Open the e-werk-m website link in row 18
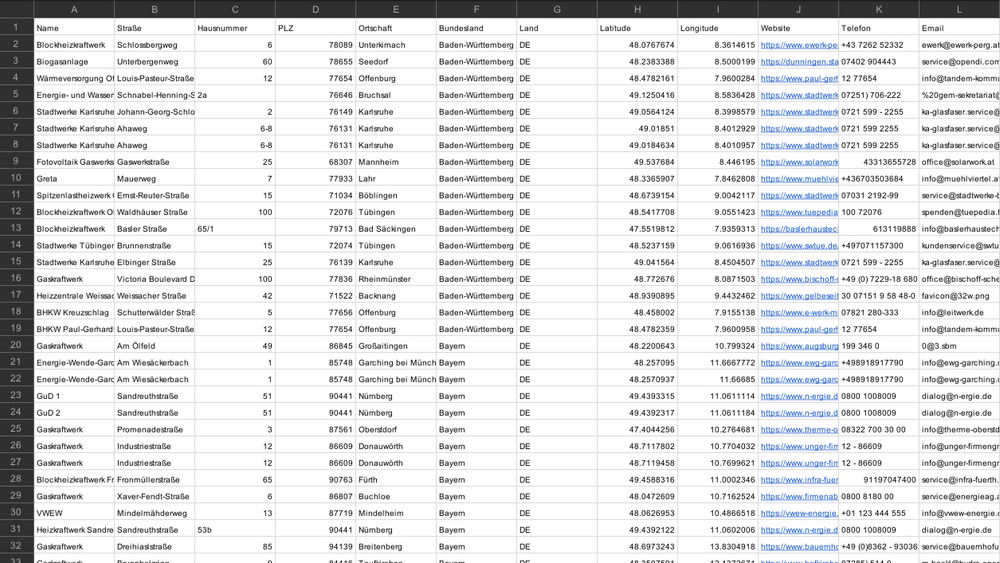Screen dimensions: 1000x563 tap(799, 312)
